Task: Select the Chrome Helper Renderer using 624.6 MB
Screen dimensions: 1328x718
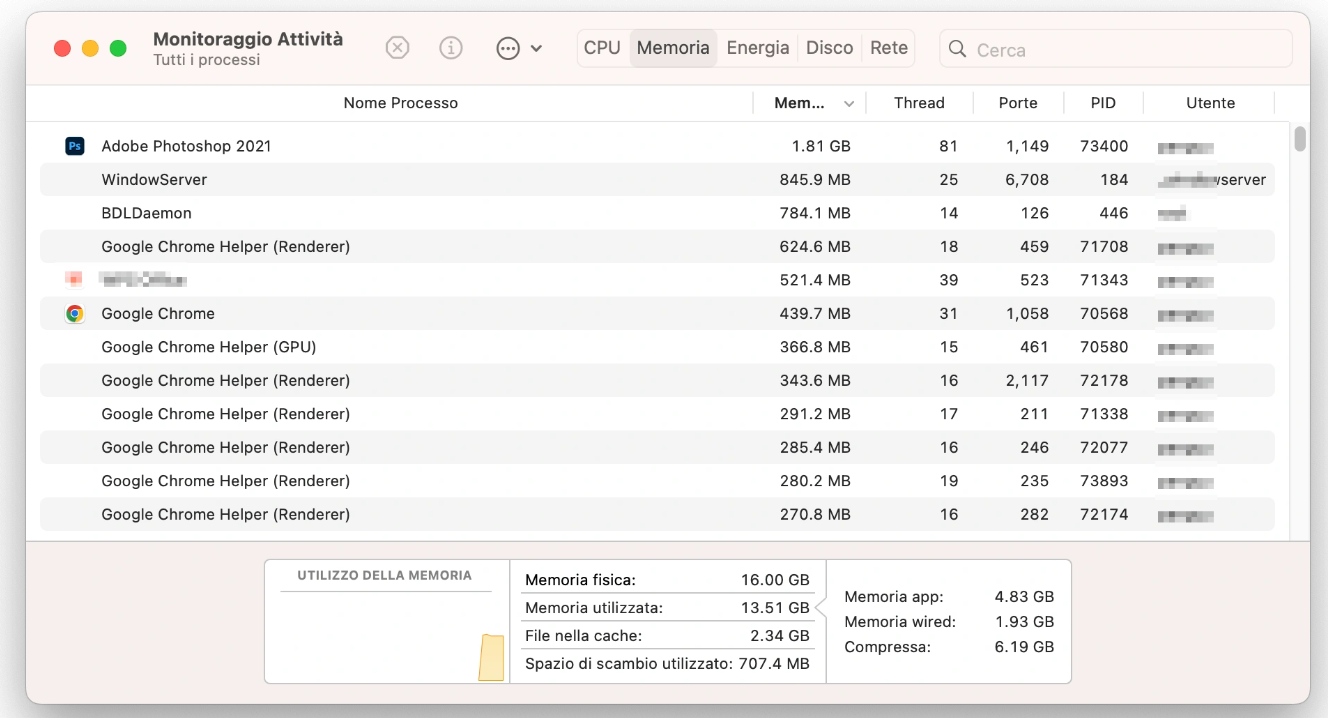Action: pos(657,246)
